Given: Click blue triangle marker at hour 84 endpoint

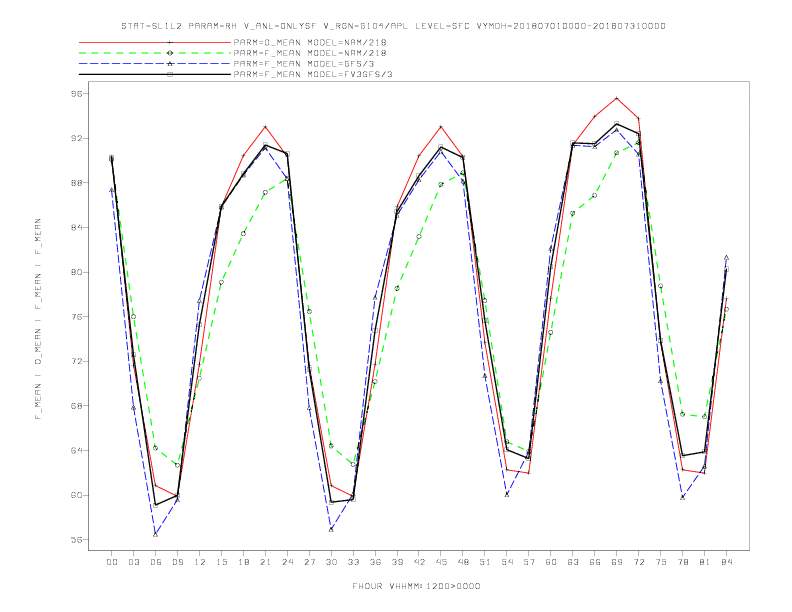Looking at the screenshot, I should point(726,258).
